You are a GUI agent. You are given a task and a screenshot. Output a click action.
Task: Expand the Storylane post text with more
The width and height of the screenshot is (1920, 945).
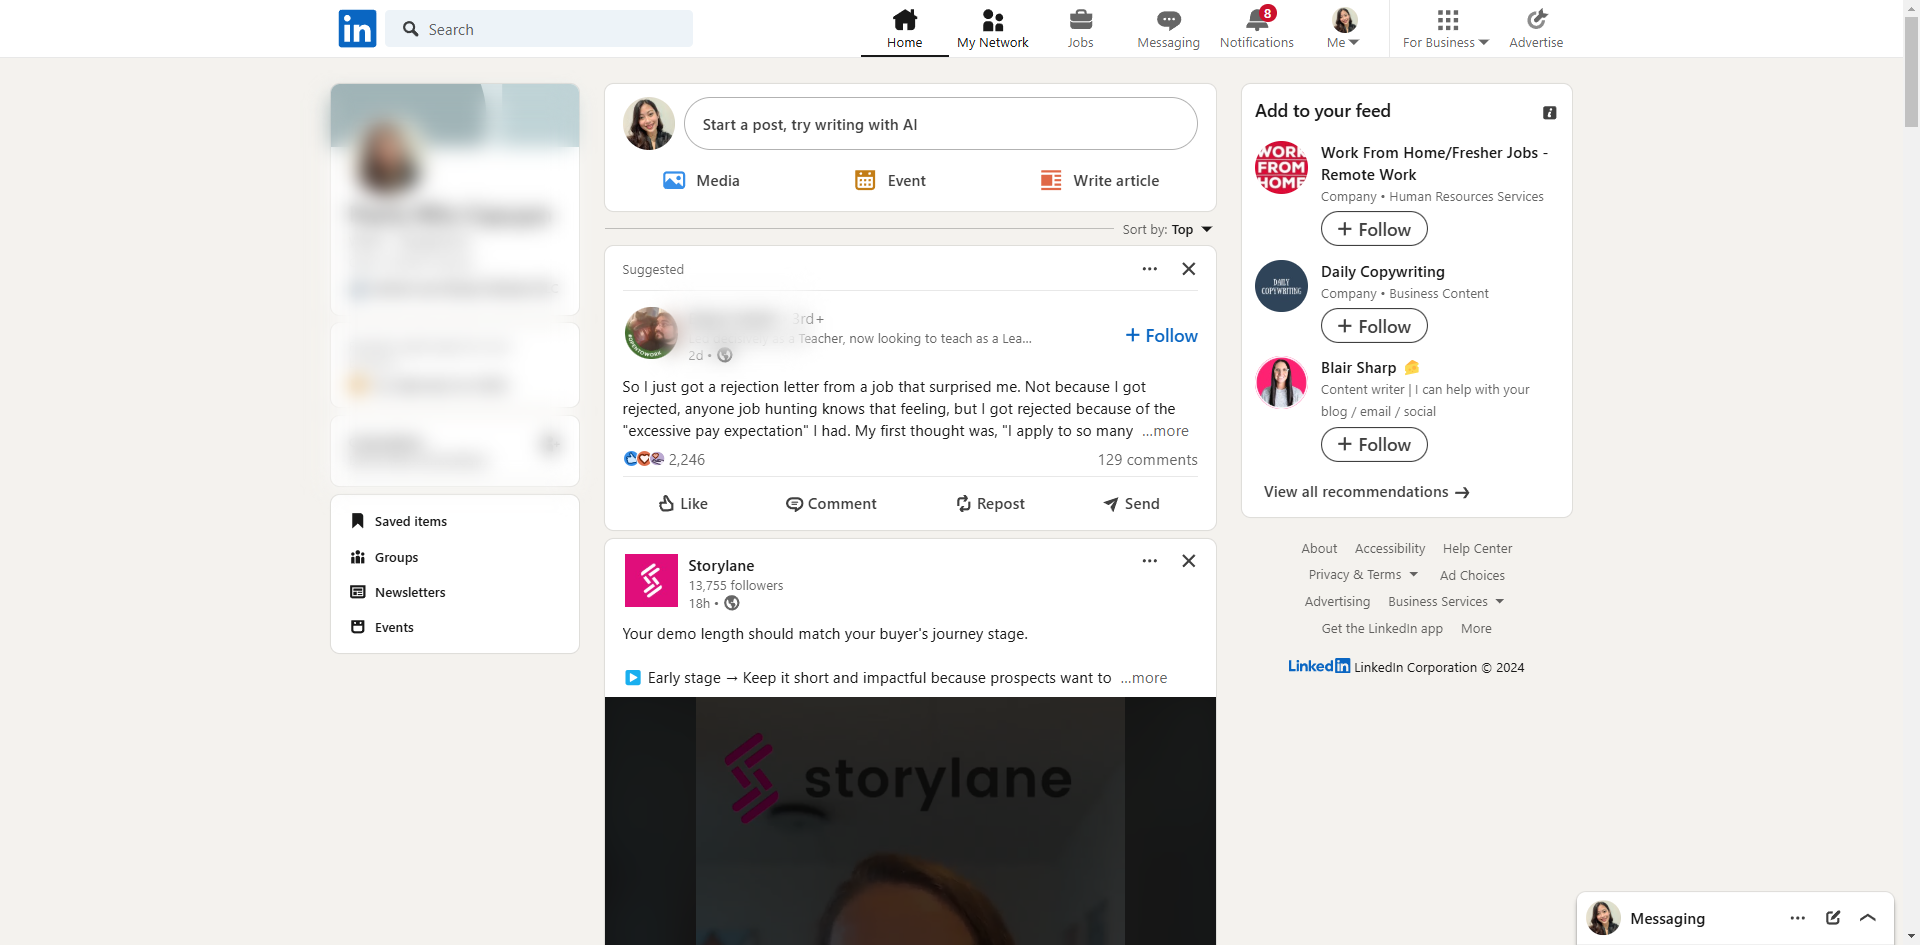tap(1143, 678)
